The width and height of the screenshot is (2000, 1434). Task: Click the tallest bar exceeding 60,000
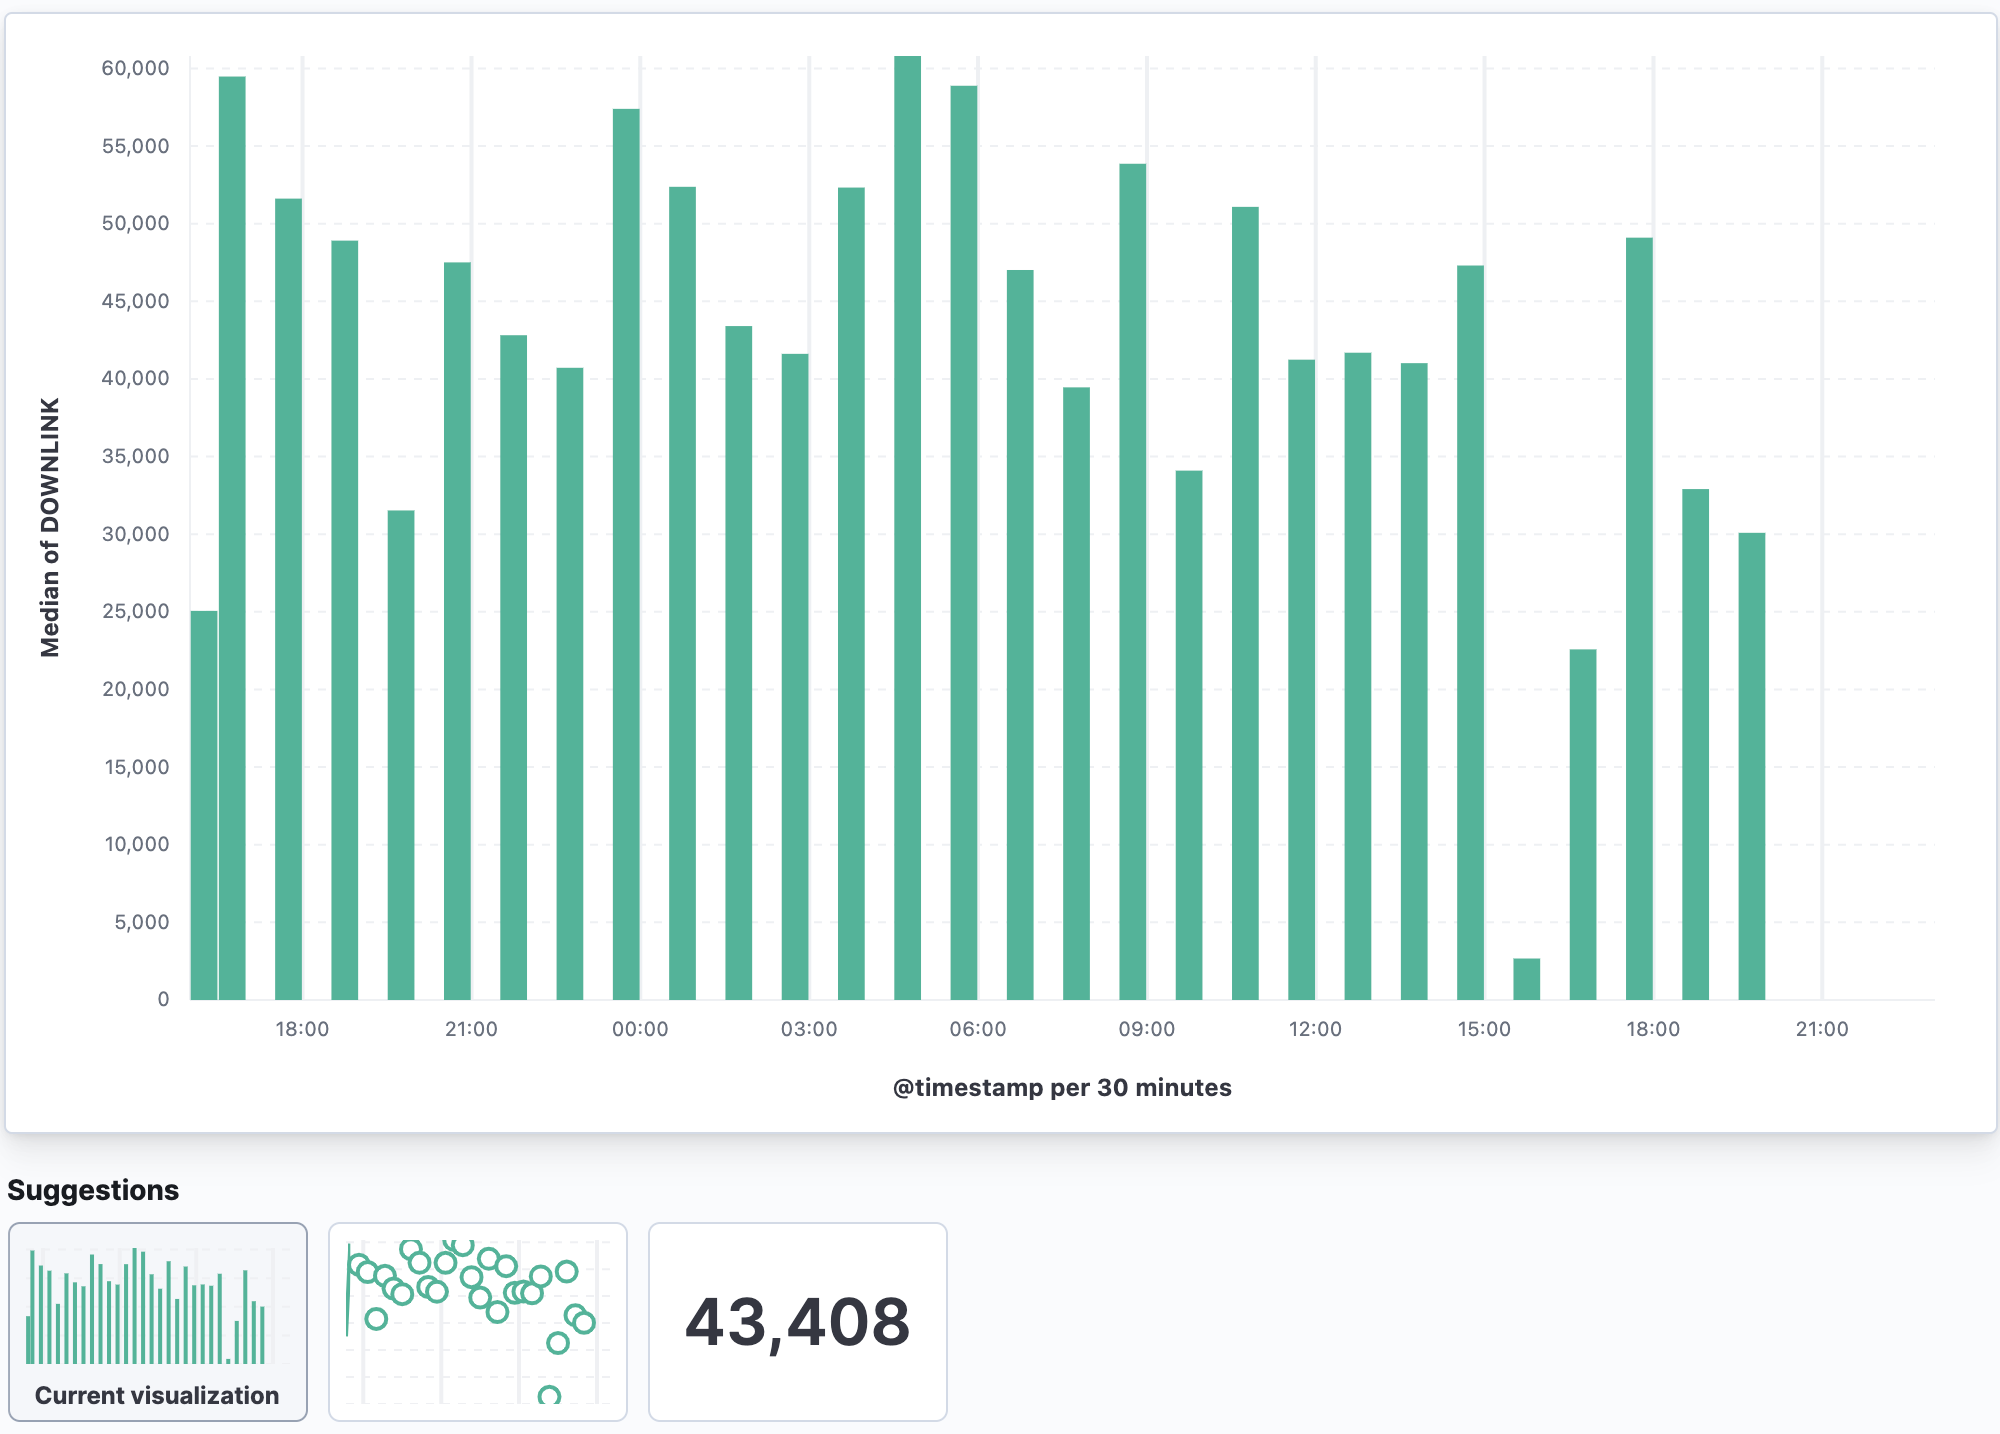click(907, 528)
